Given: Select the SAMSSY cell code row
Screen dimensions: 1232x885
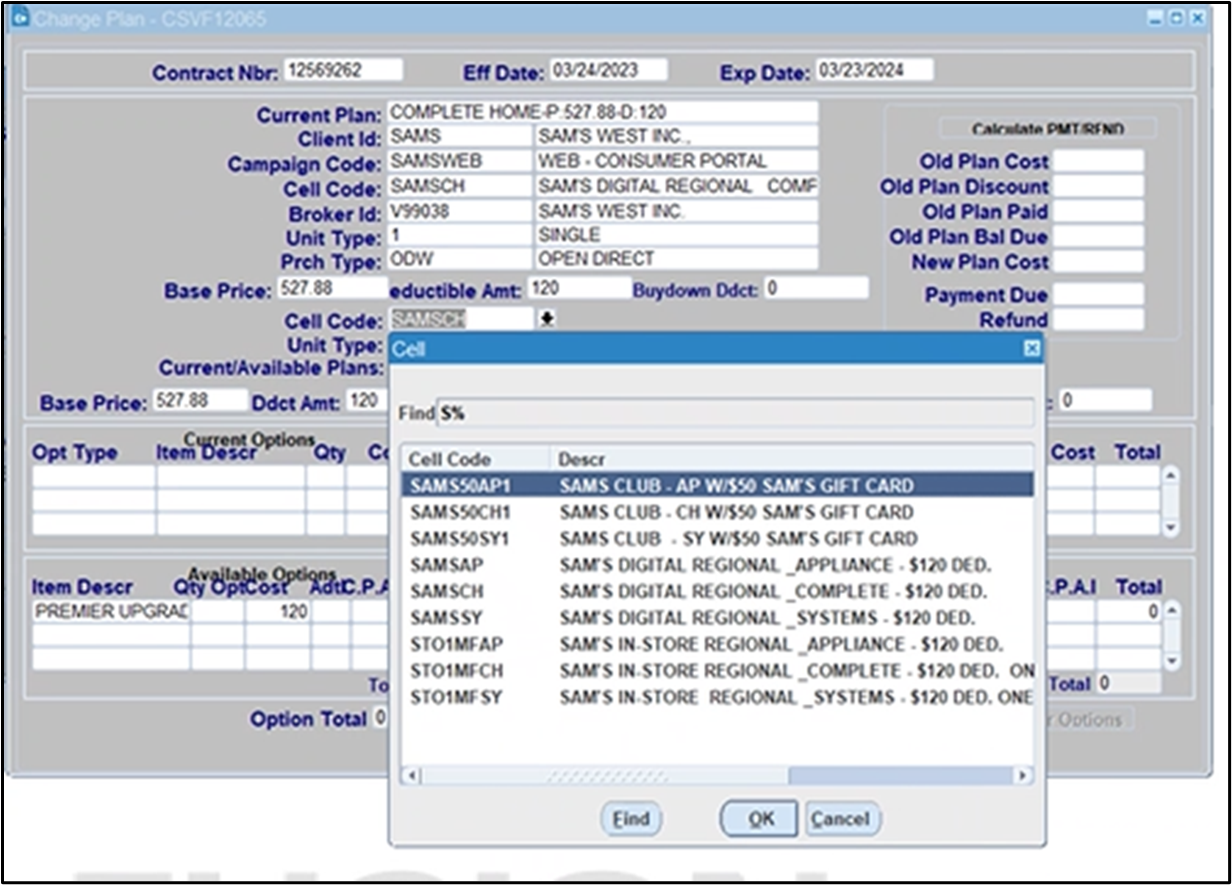Looking at the screenshot, I should 716,618.
